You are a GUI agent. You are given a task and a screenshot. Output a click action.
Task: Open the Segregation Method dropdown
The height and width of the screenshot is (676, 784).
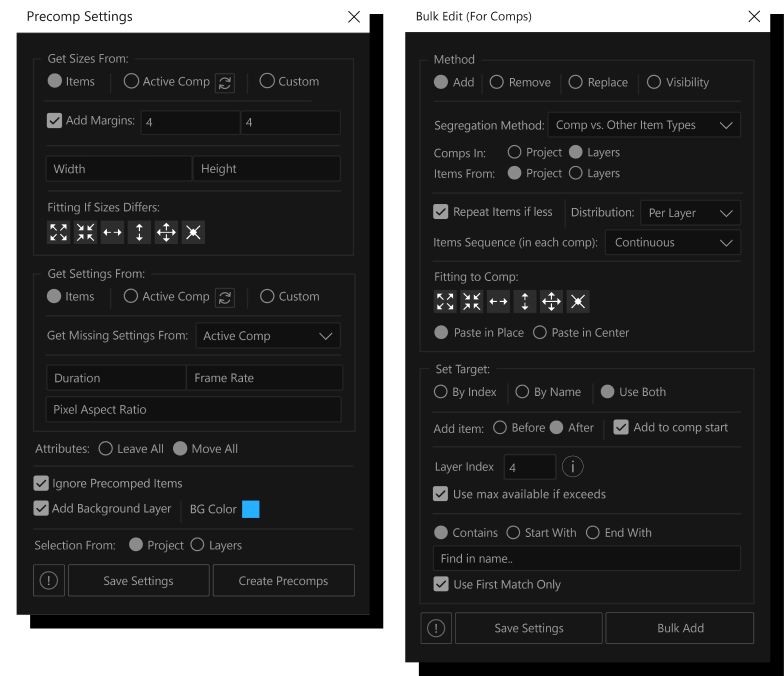pos(644,125)
